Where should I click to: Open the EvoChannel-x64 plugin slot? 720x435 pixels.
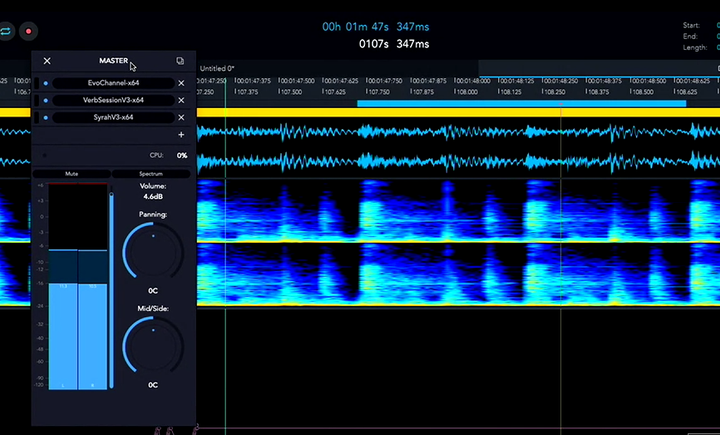pos(114,83)
